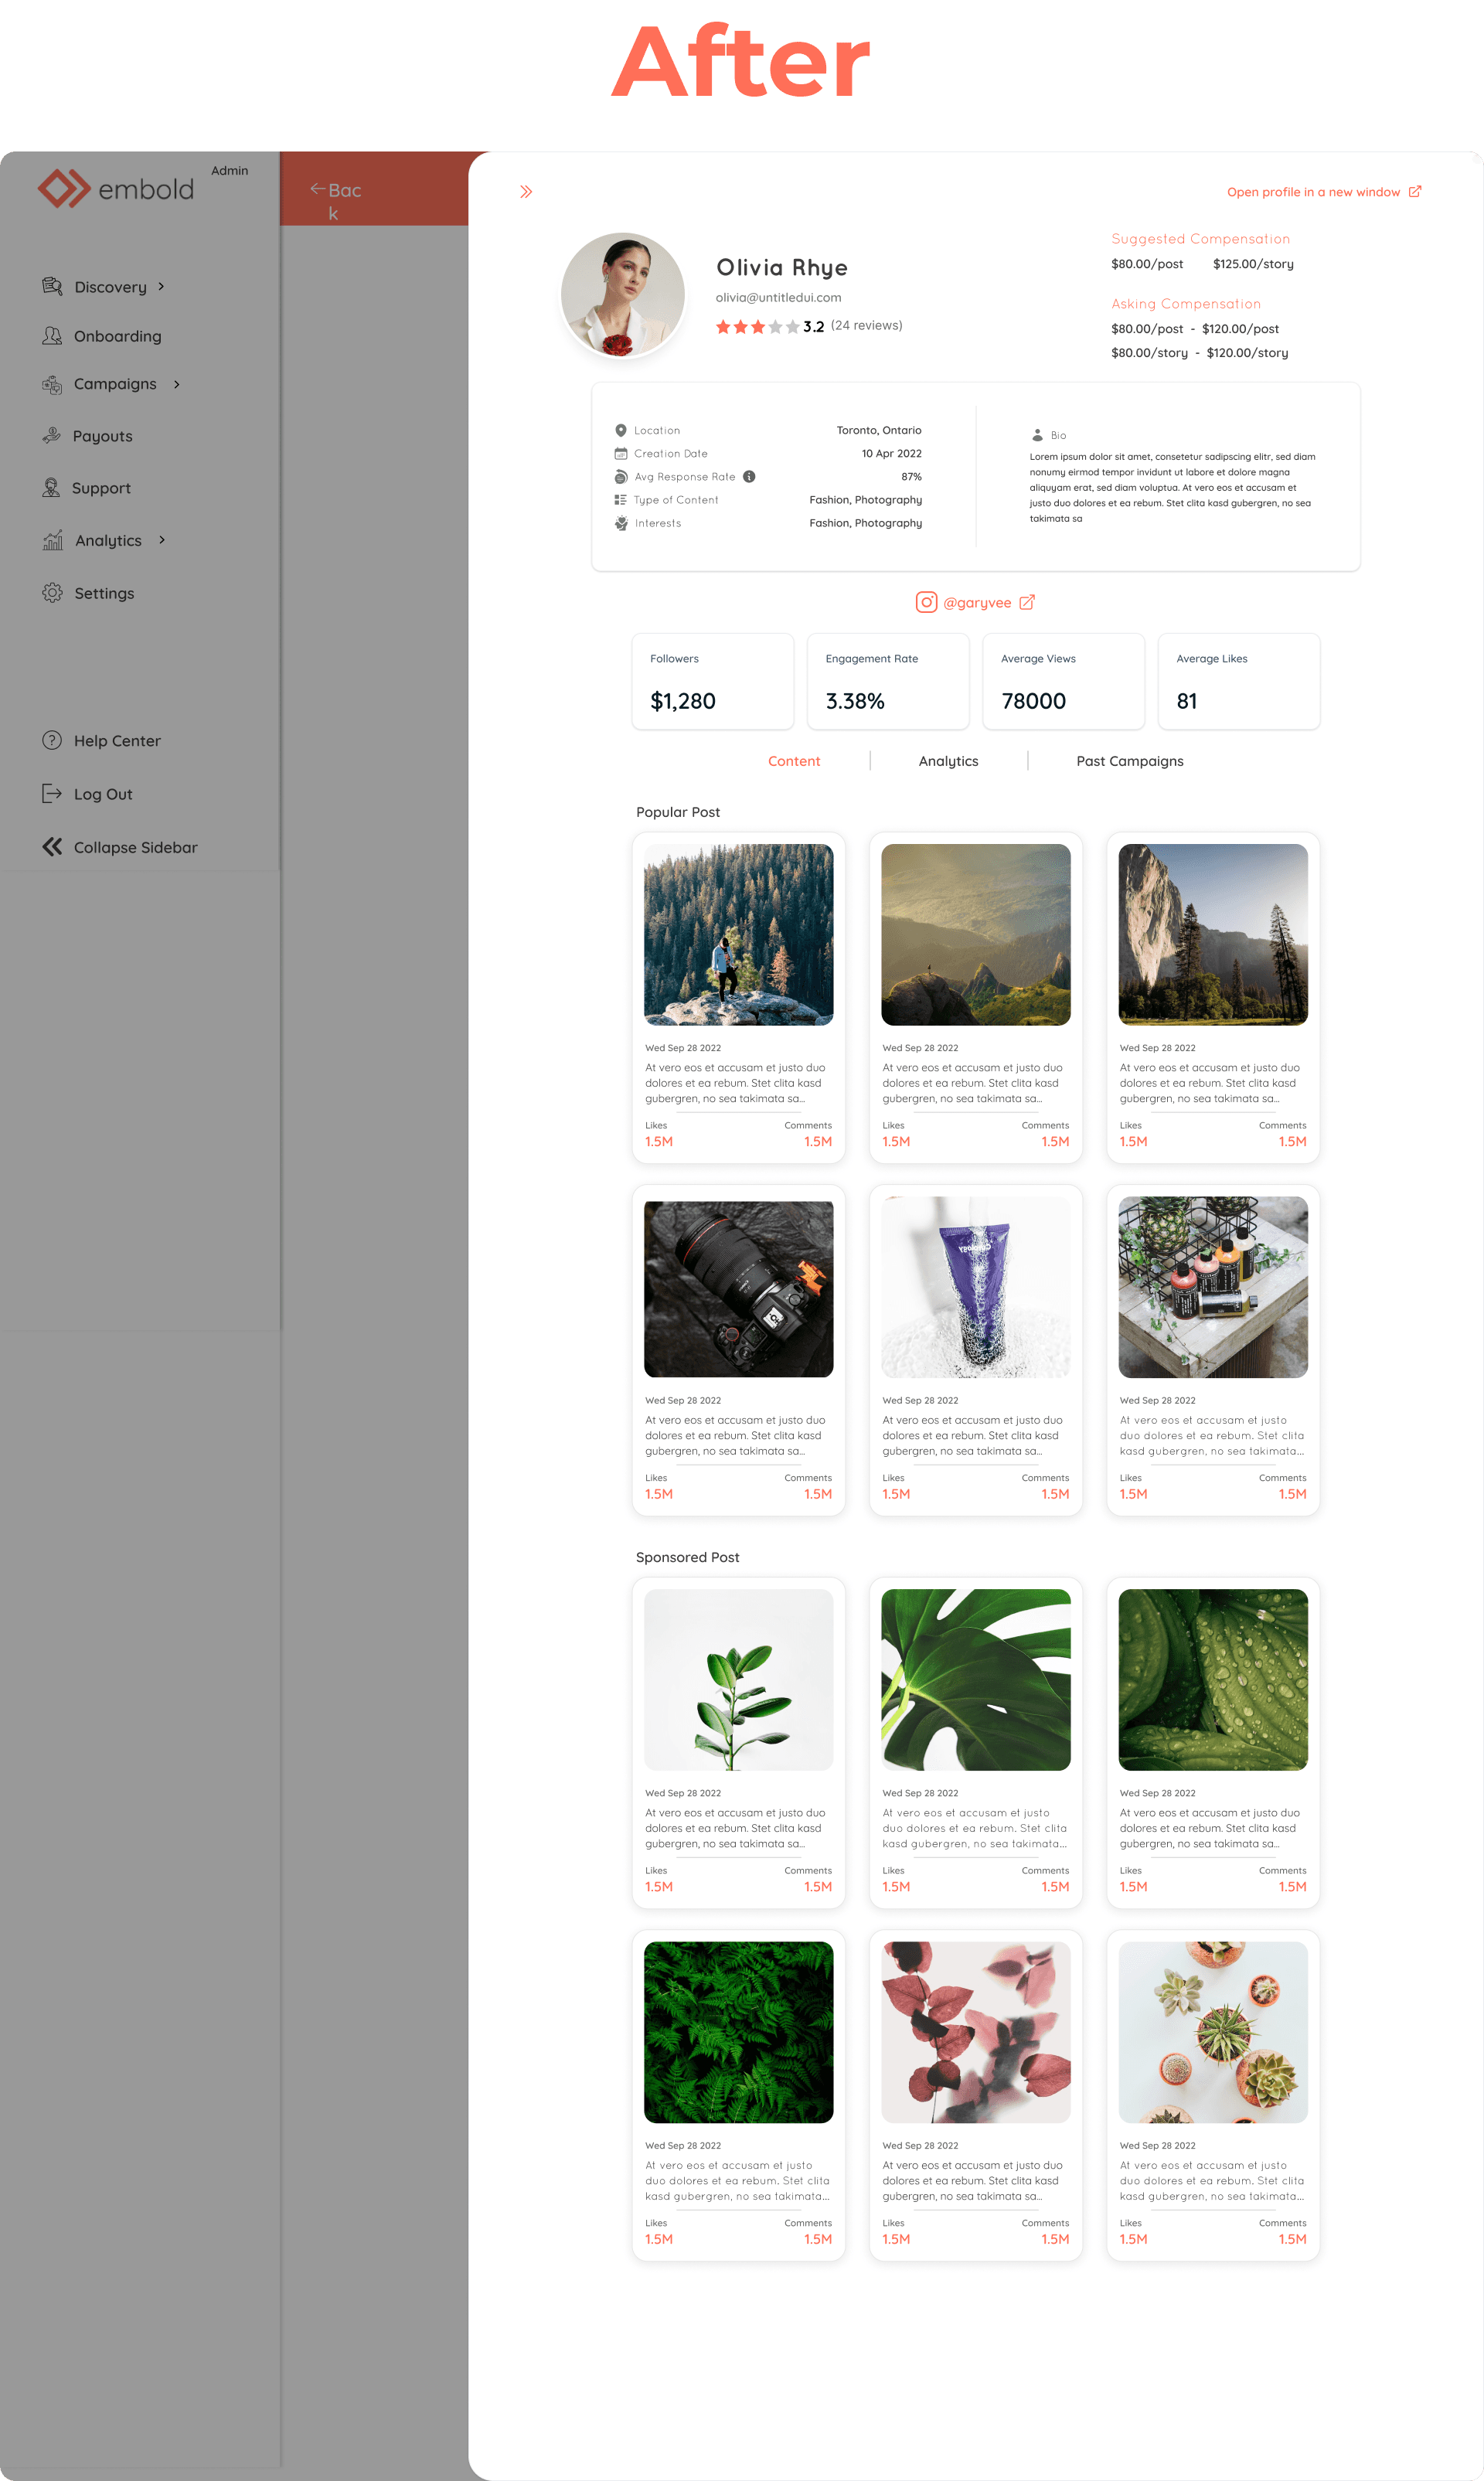
Task: Expand the Campaigns submenu chevron
Action: tap(177, 384)
